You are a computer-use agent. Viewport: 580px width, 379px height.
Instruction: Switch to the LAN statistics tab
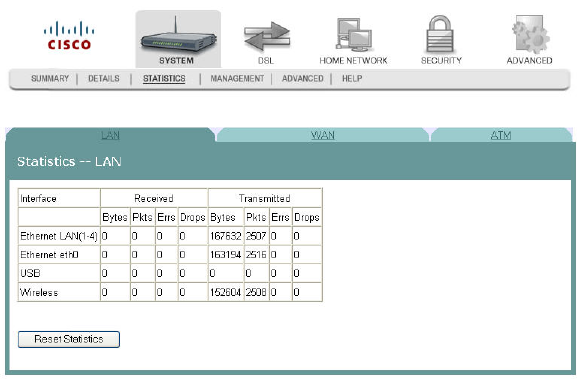coord(110,135)
